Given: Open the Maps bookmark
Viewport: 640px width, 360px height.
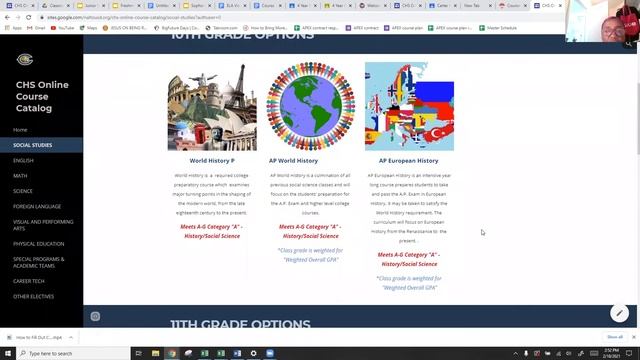Looking at the screenshot, I should (89, 28).
